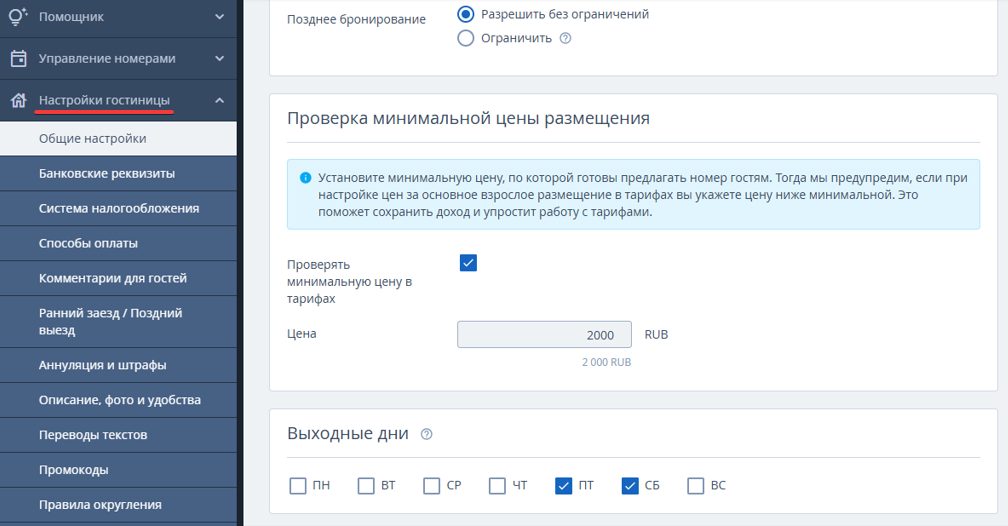
Task: Open Аннуляция и штрафы menu item
Action: click(118, 365)
